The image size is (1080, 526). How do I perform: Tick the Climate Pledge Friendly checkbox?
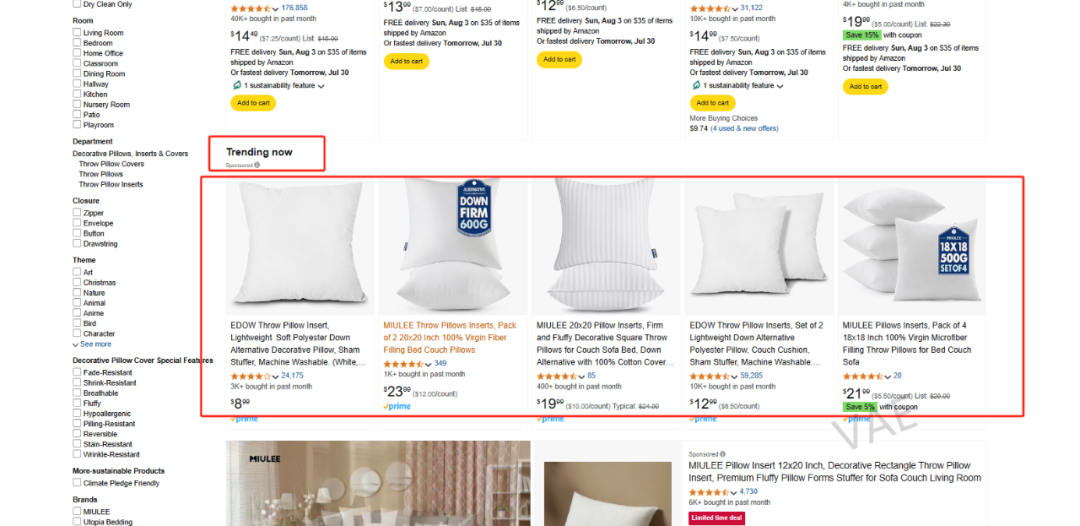click(77, 483)
